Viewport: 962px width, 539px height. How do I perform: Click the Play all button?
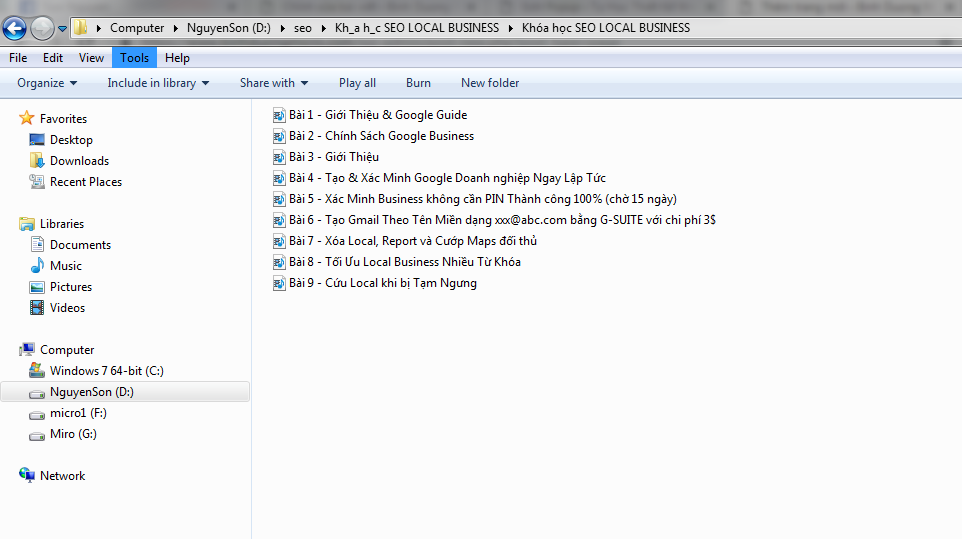point(357,83)
